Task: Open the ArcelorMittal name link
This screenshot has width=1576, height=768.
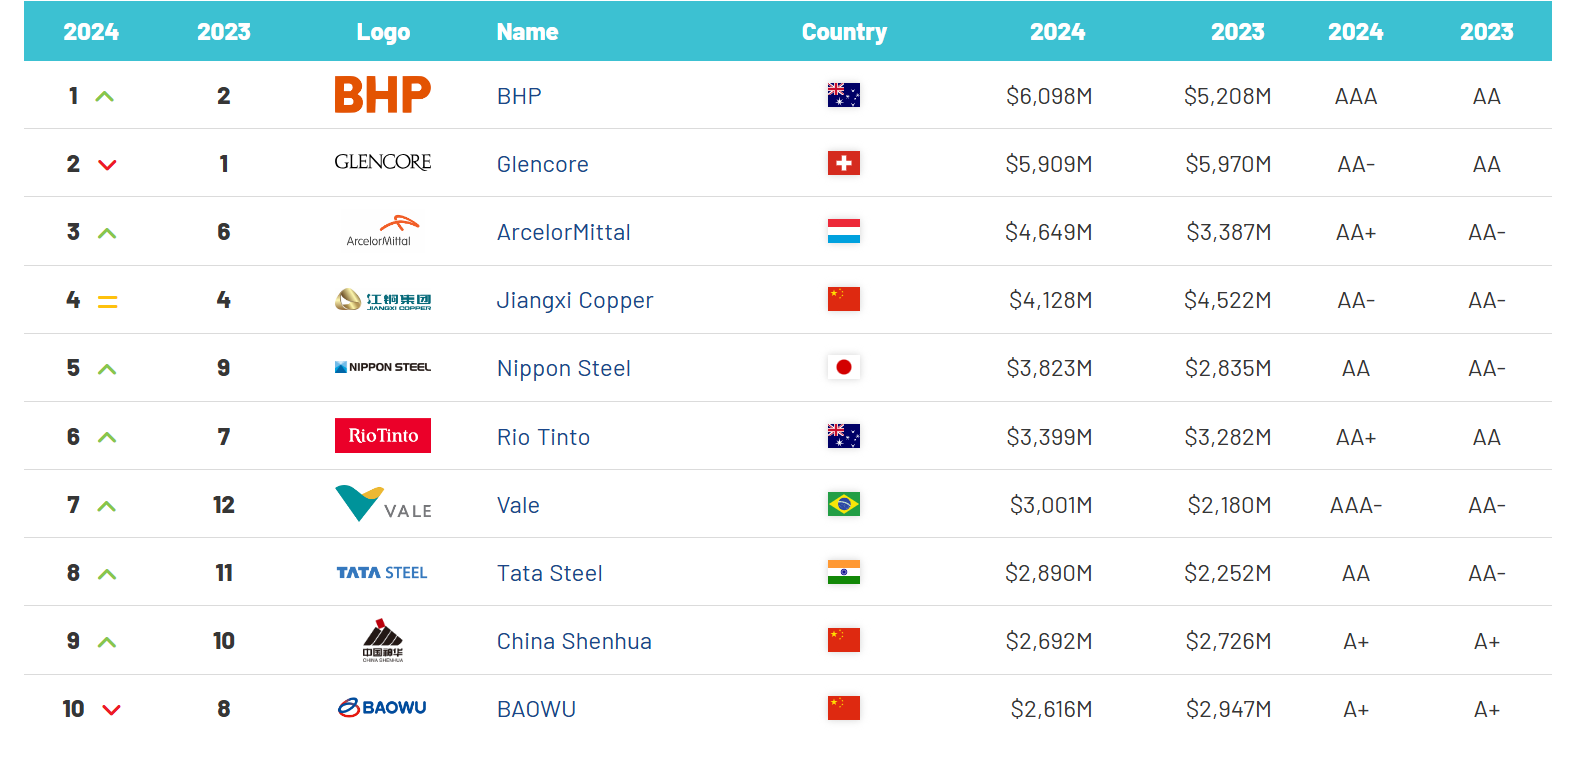Action: click(563, 232)
